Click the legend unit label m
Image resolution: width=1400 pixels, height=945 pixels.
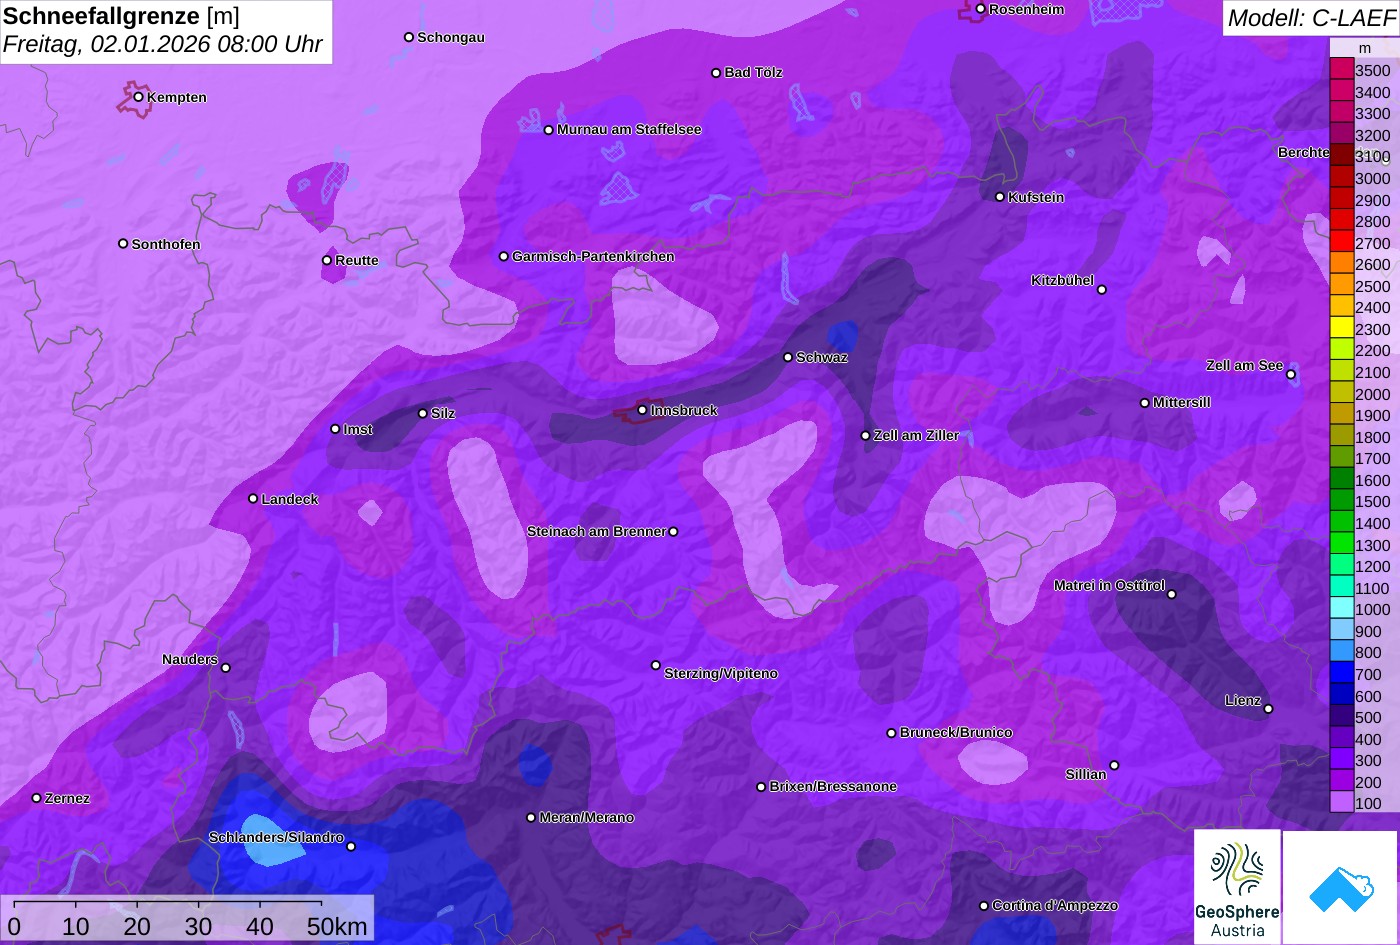click(x=1364, y=48)
